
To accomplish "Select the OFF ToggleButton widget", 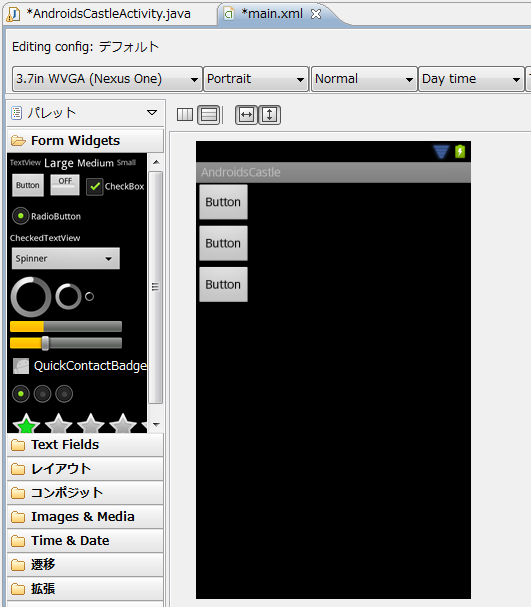I will 65,185.
